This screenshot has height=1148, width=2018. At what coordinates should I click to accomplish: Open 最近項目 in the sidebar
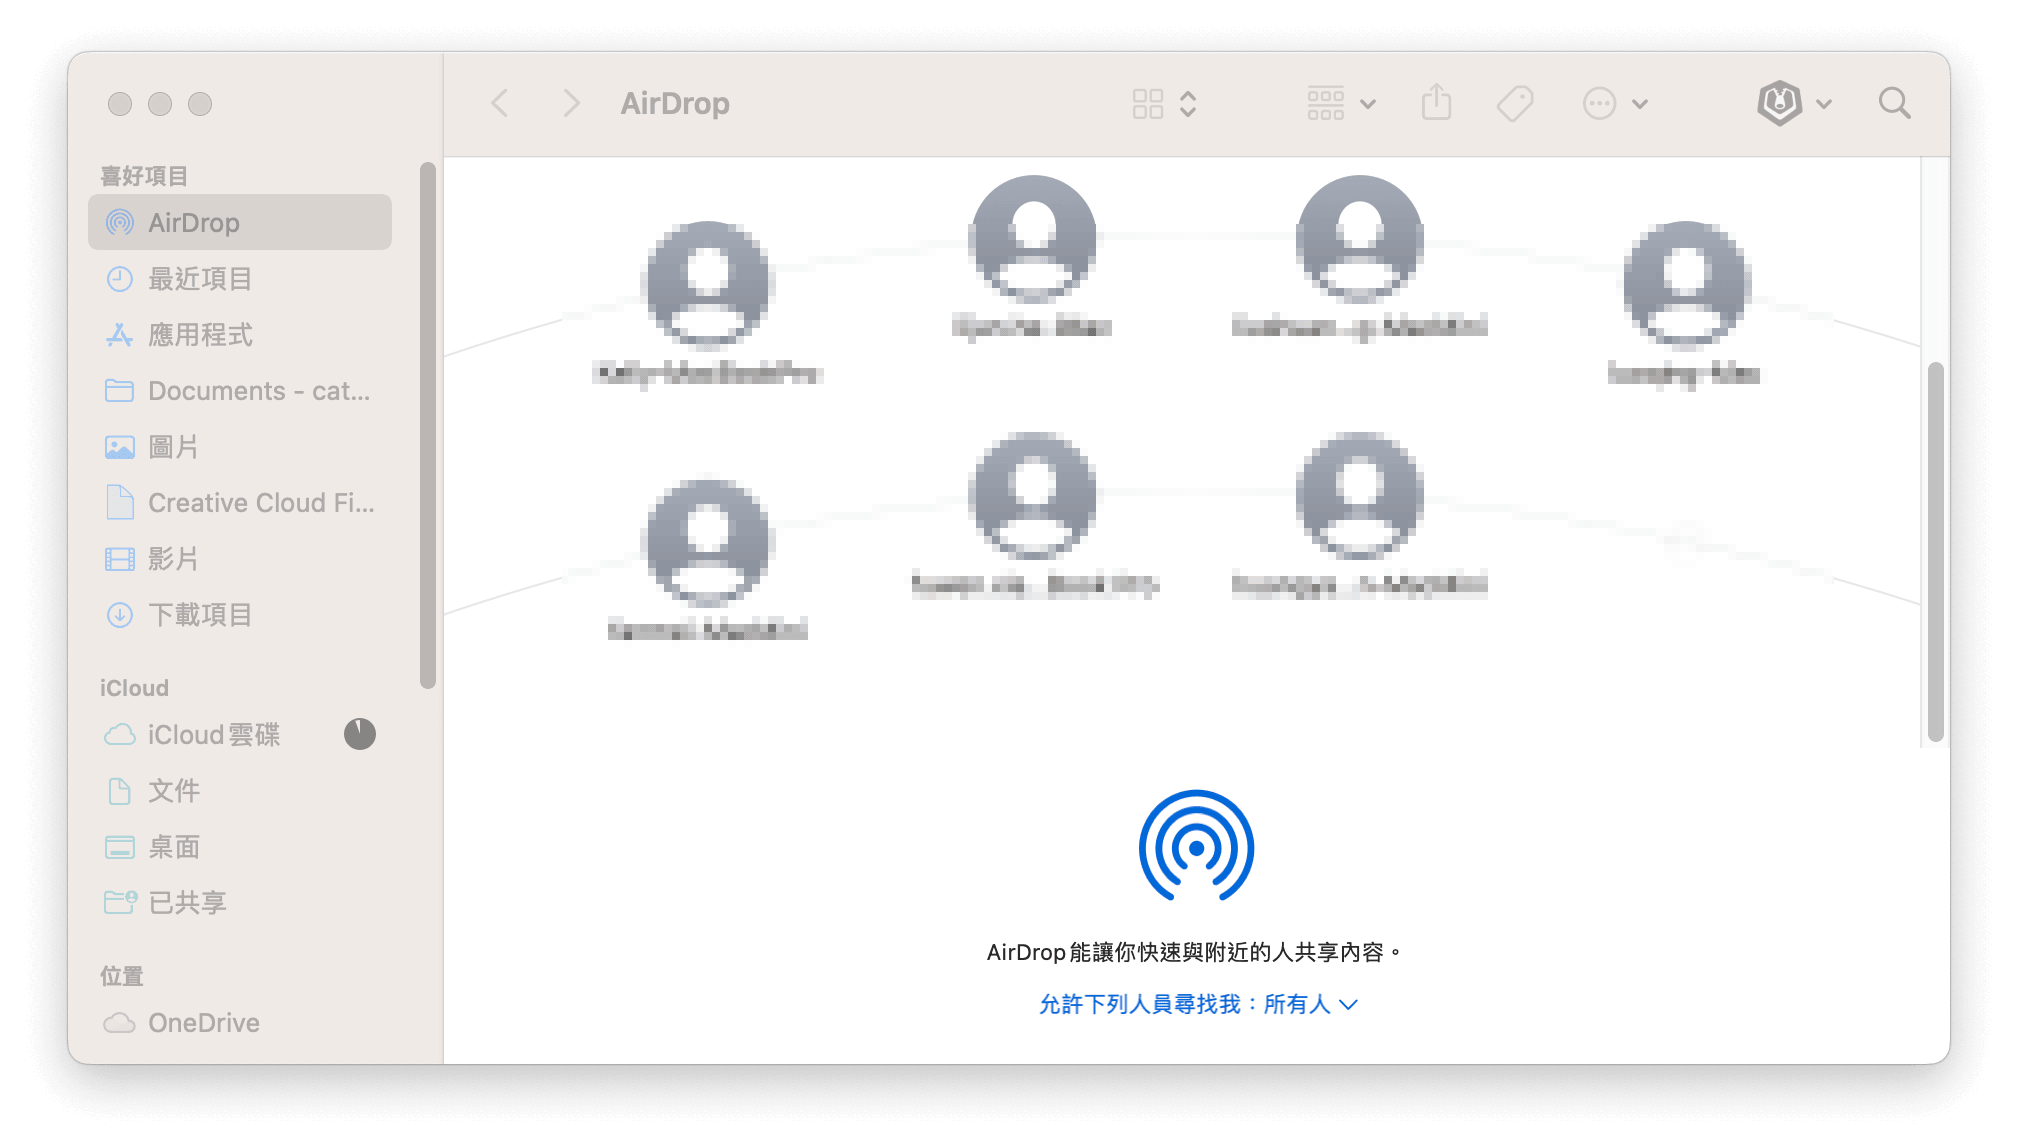tap(240, 278)
